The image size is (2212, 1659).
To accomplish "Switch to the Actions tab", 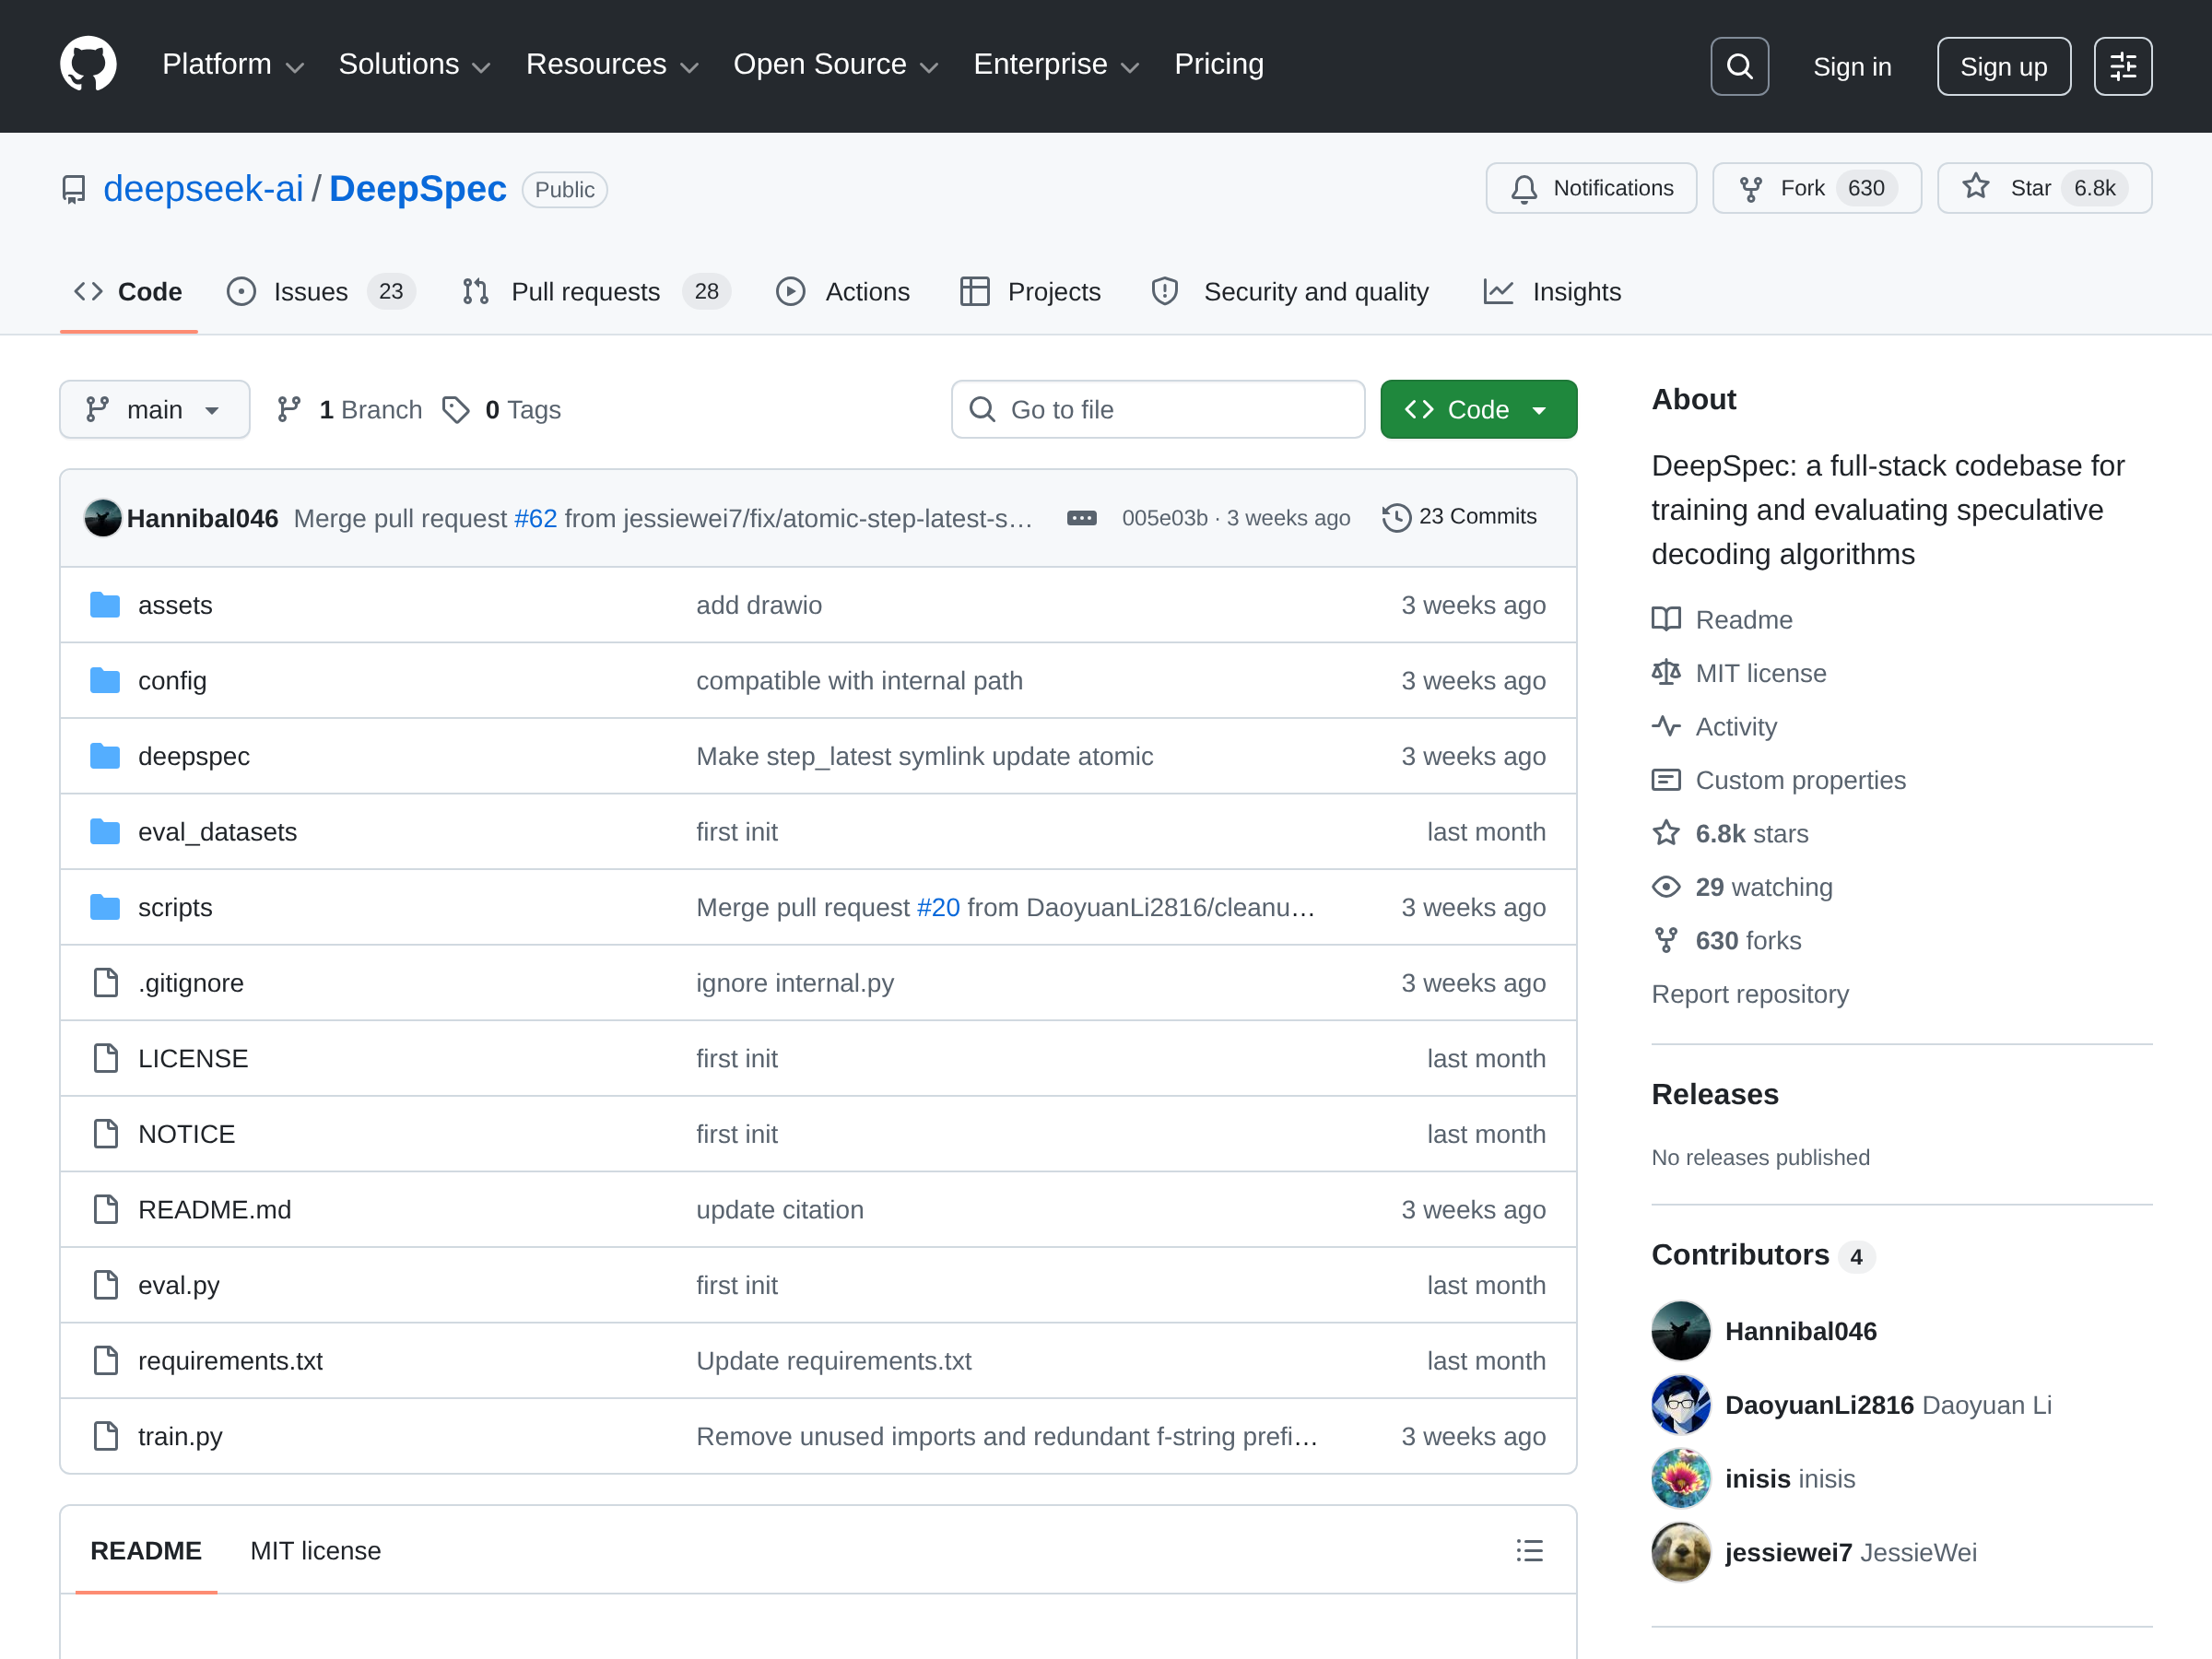I will 843,292.
